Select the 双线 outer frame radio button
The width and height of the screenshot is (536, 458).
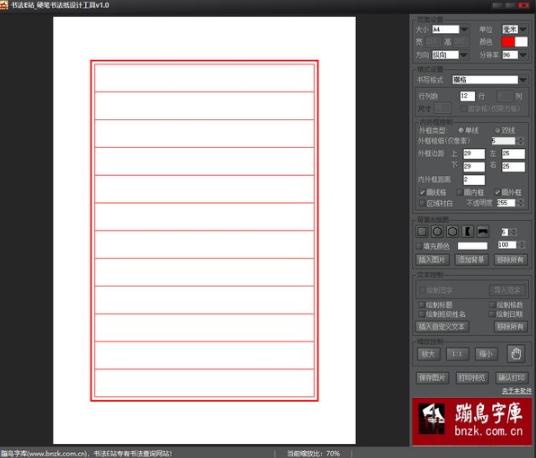[x=498, y=130]
